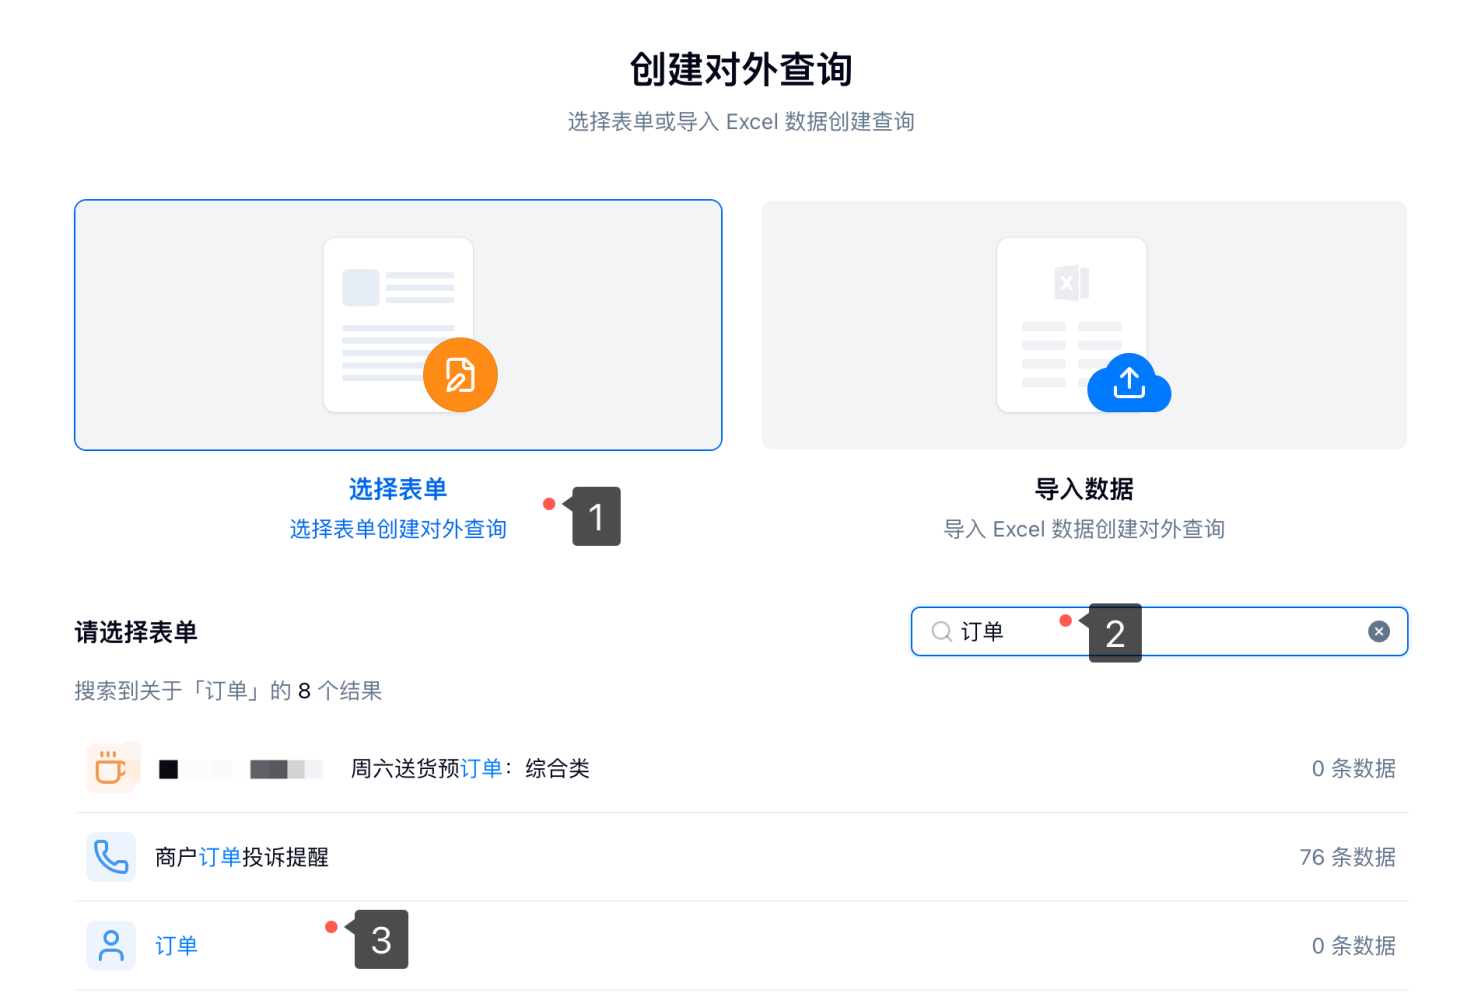Select the 订单 form from results
This screenshot has width=1467, height=1000.
(x=176, y=945)
